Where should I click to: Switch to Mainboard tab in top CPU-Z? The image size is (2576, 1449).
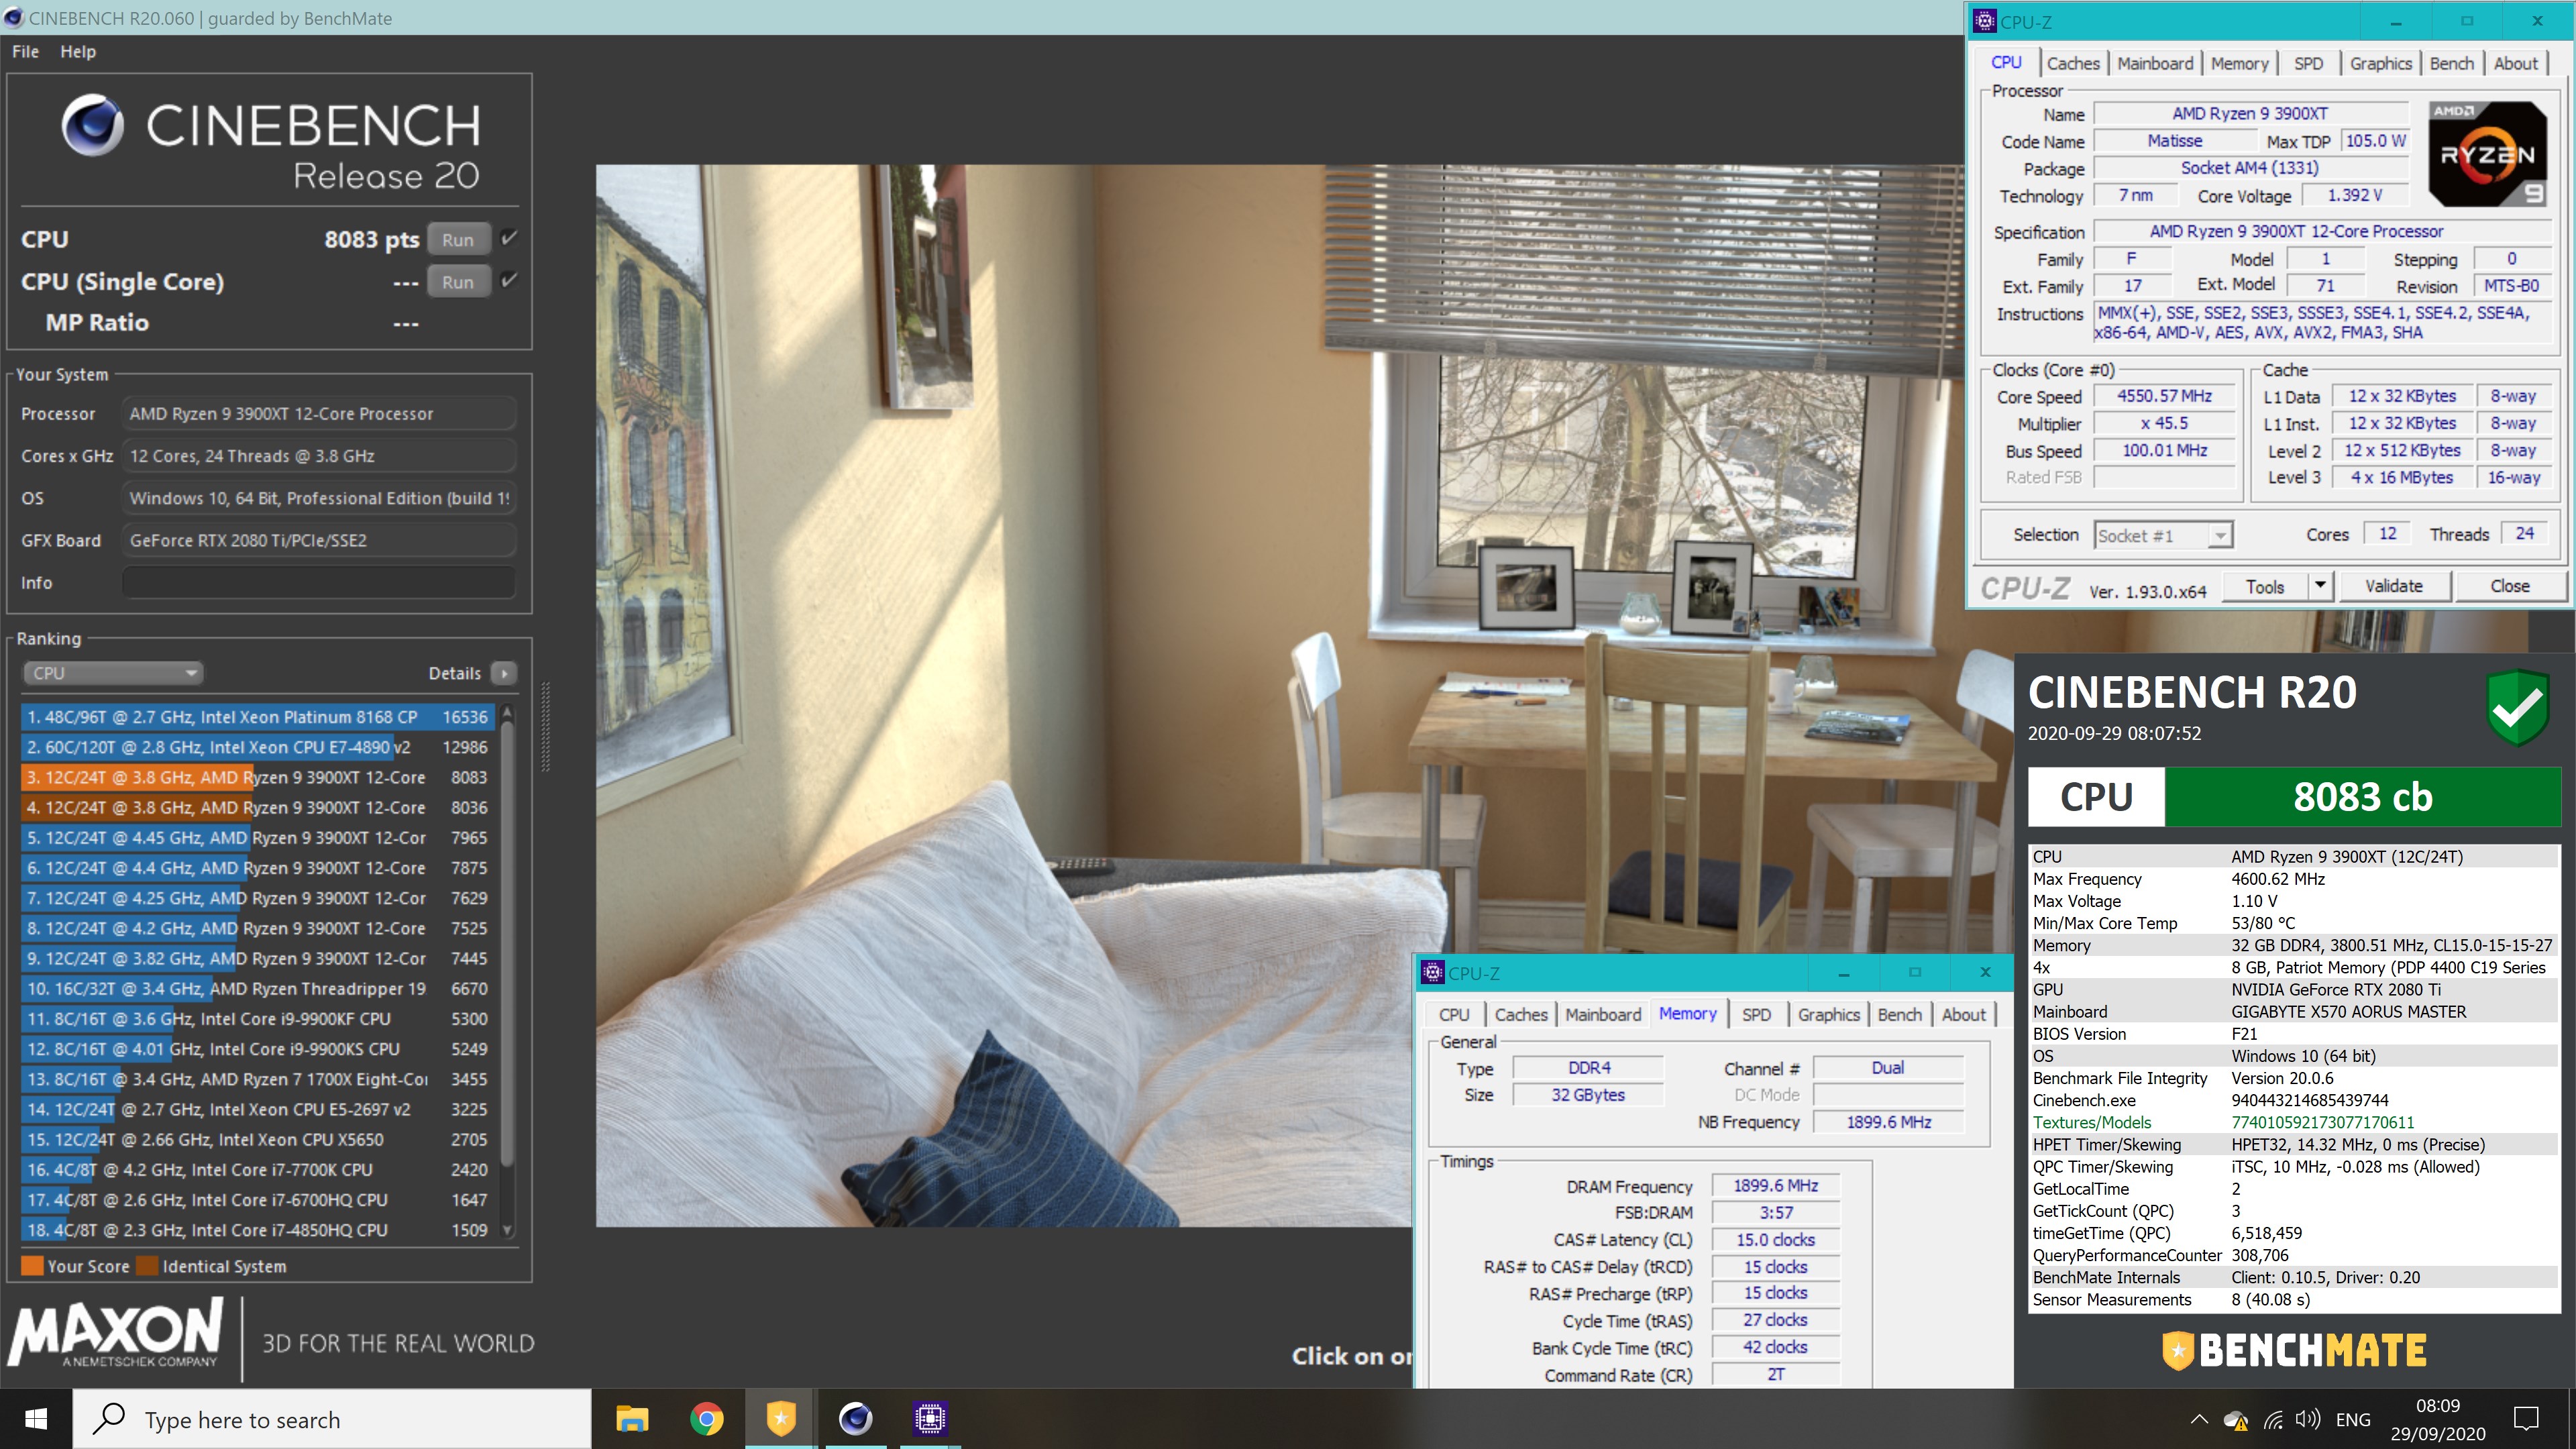pos(2155,63)
